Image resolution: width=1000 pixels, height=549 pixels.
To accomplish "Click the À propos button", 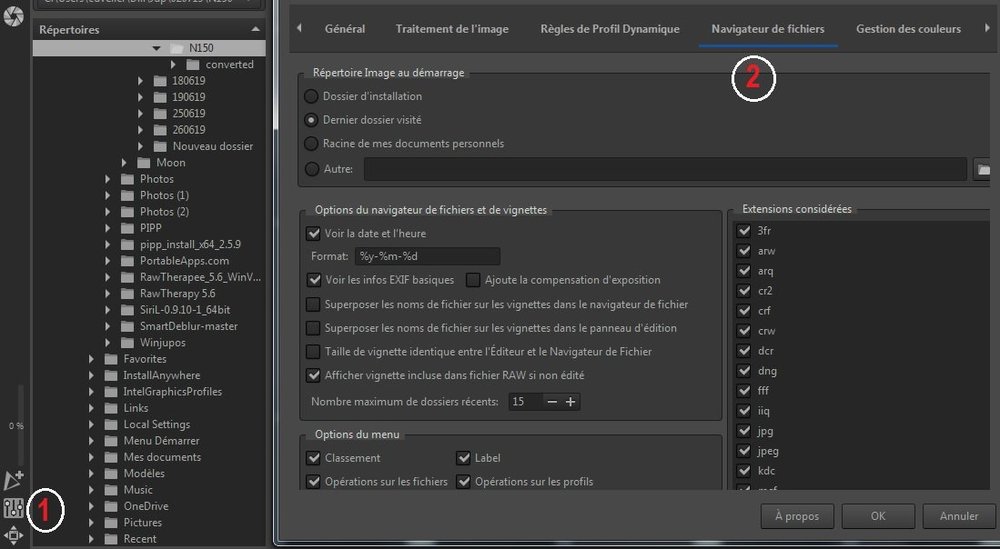I will point(797,516).
